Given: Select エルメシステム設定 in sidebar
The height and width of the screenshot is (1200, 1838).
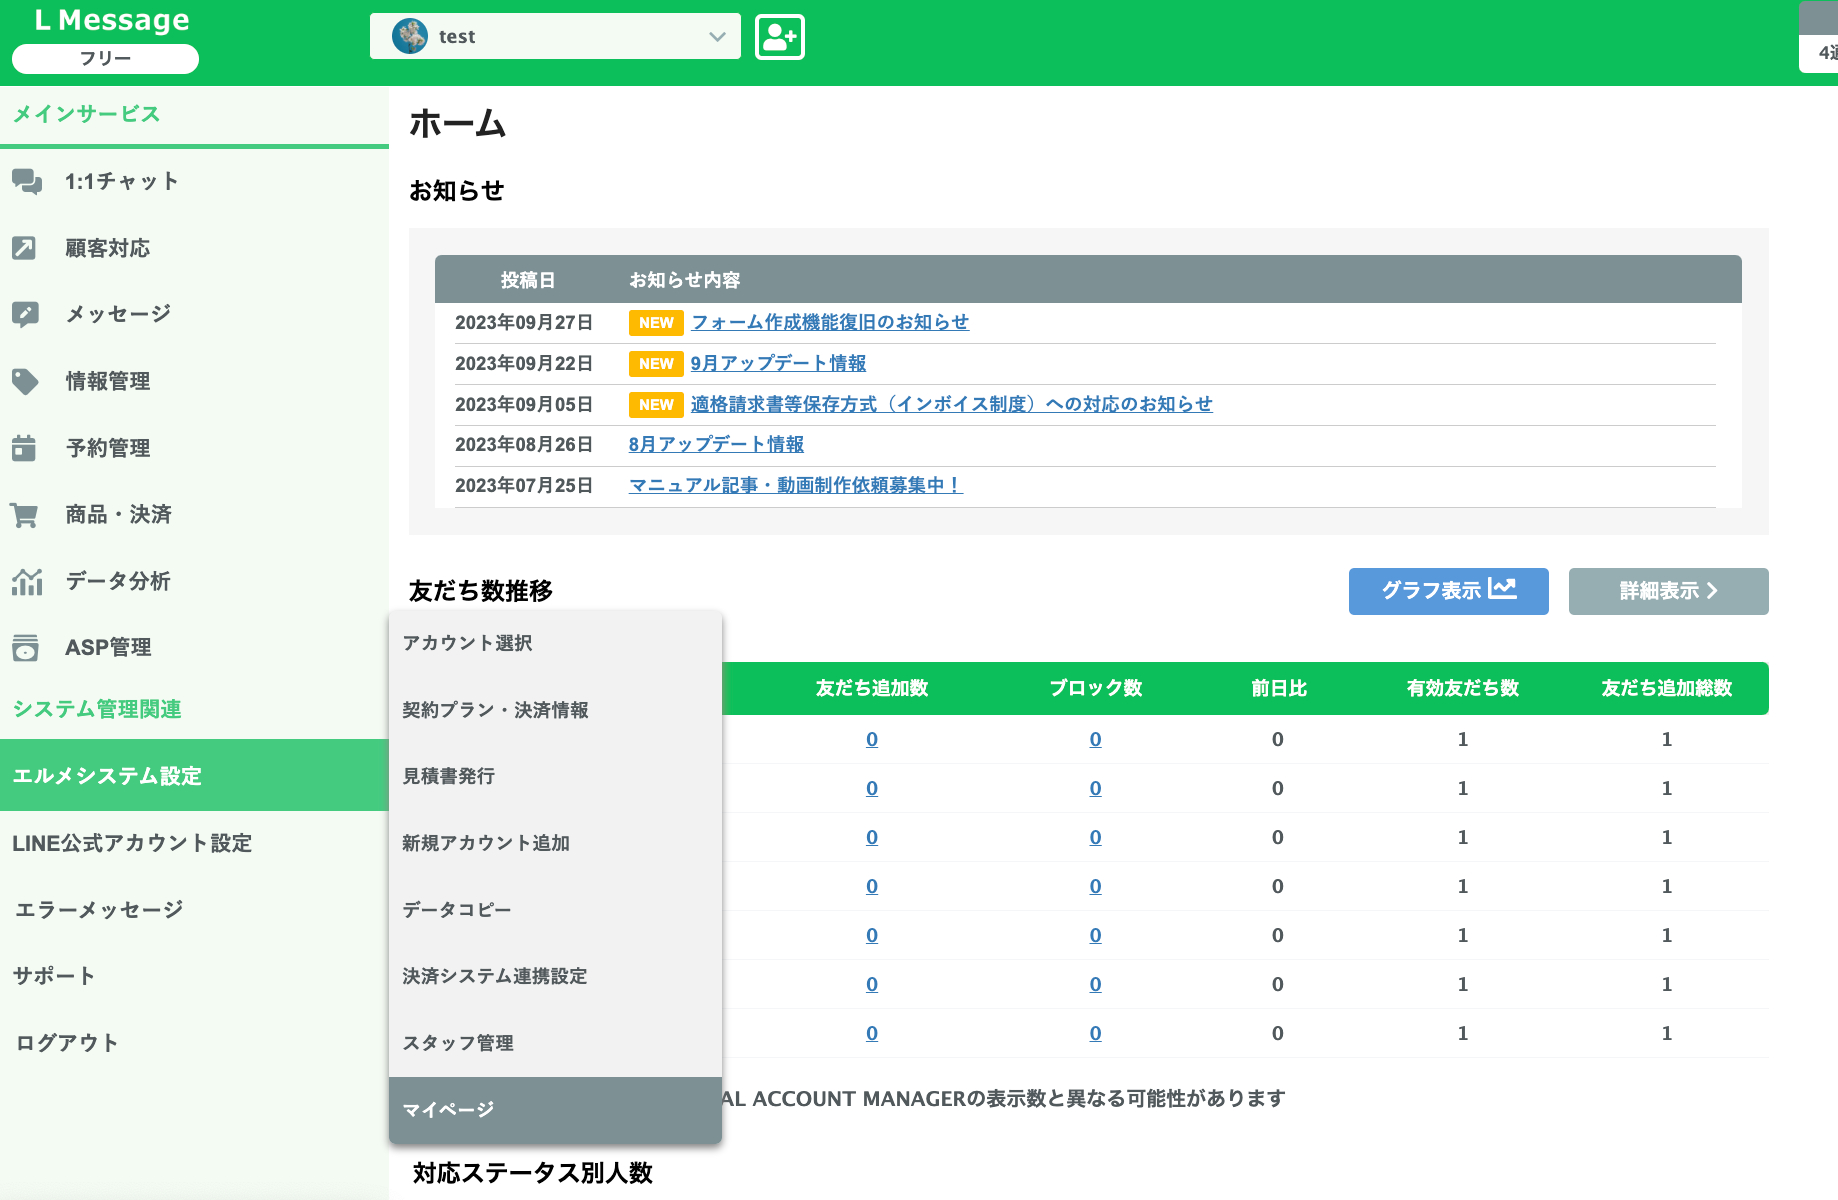Looking at the screenshot, I should [194, 776].
